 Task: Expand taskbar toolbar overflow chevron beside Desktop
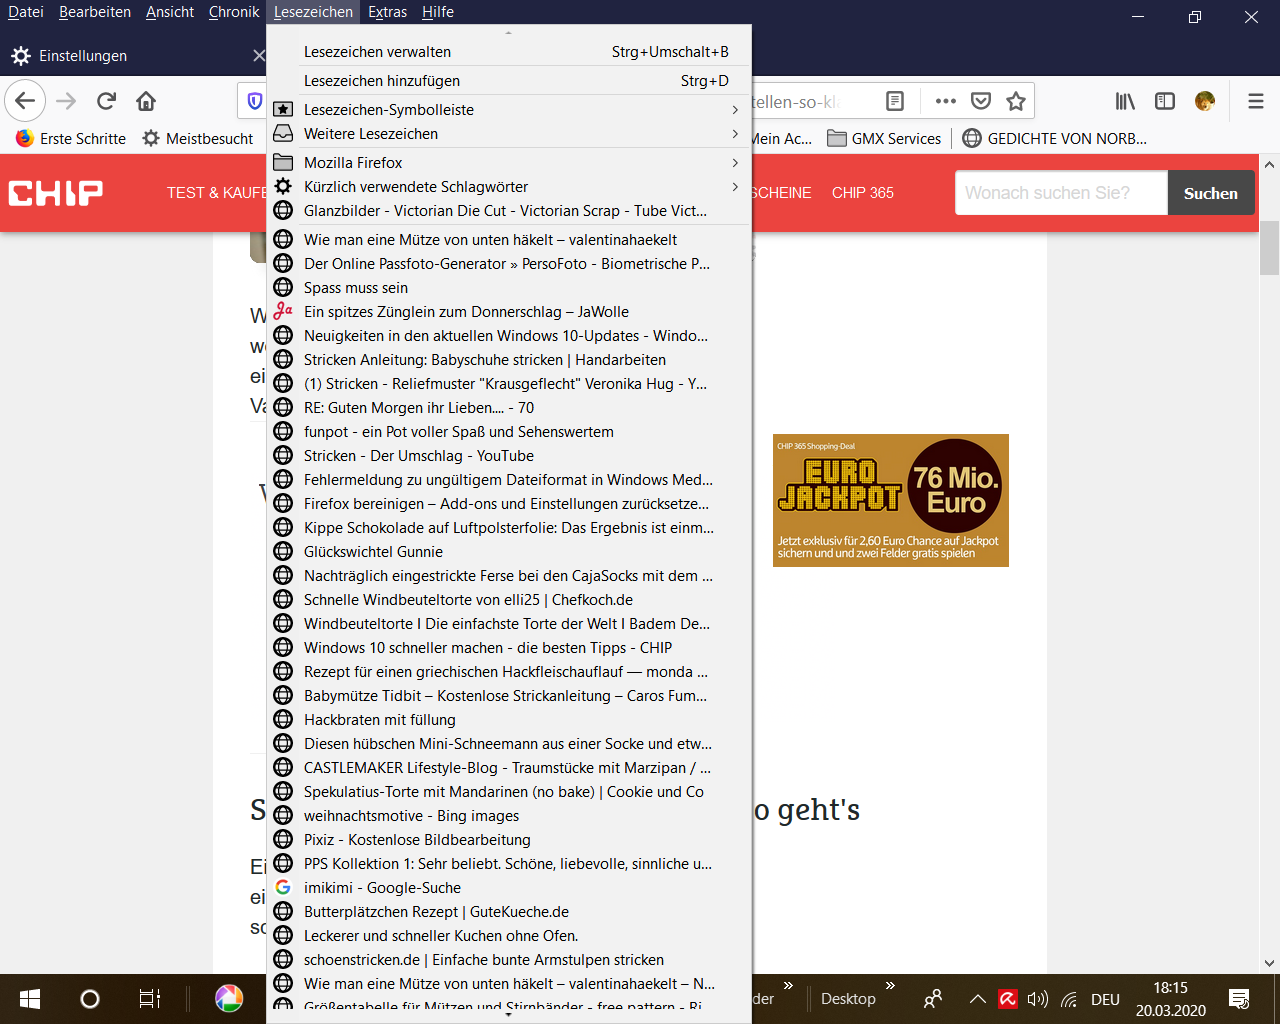tap(890, 987)
